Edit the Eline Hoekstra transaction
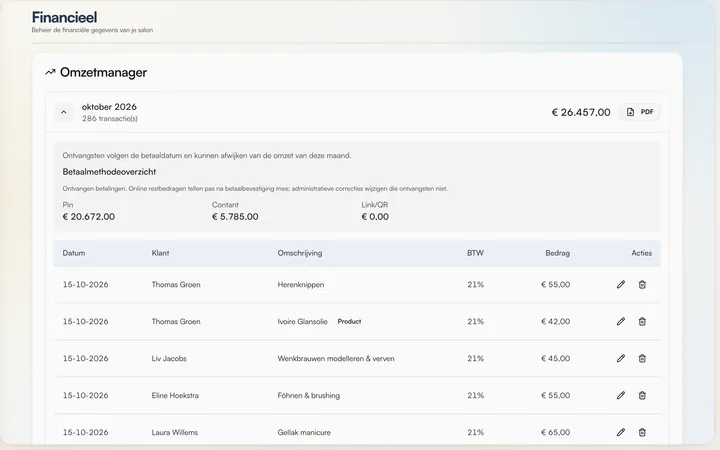 click(x=621, y=395)
